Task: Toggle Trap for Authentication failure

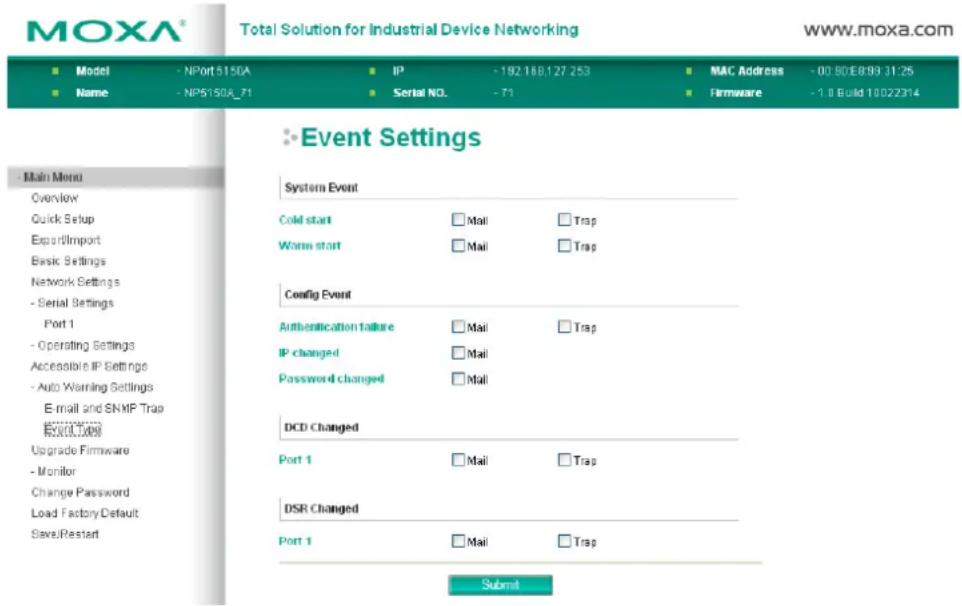Action: [564, 327]
